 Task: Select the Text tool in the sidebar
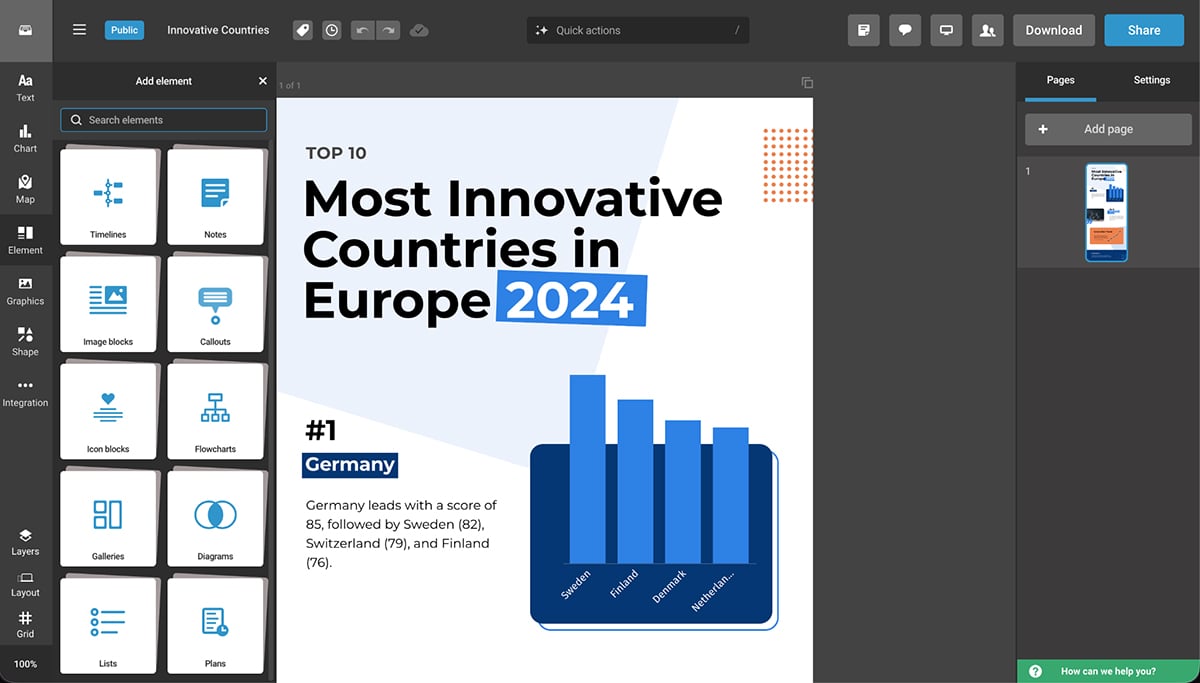click(25, 88)
